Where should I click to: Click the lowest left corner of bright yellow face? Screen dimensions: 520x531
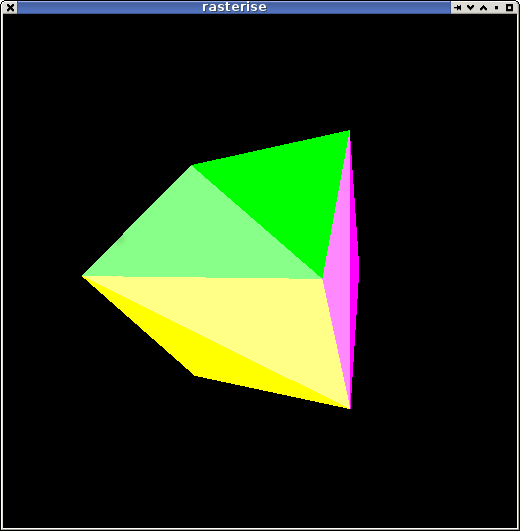tap(194, 376)
